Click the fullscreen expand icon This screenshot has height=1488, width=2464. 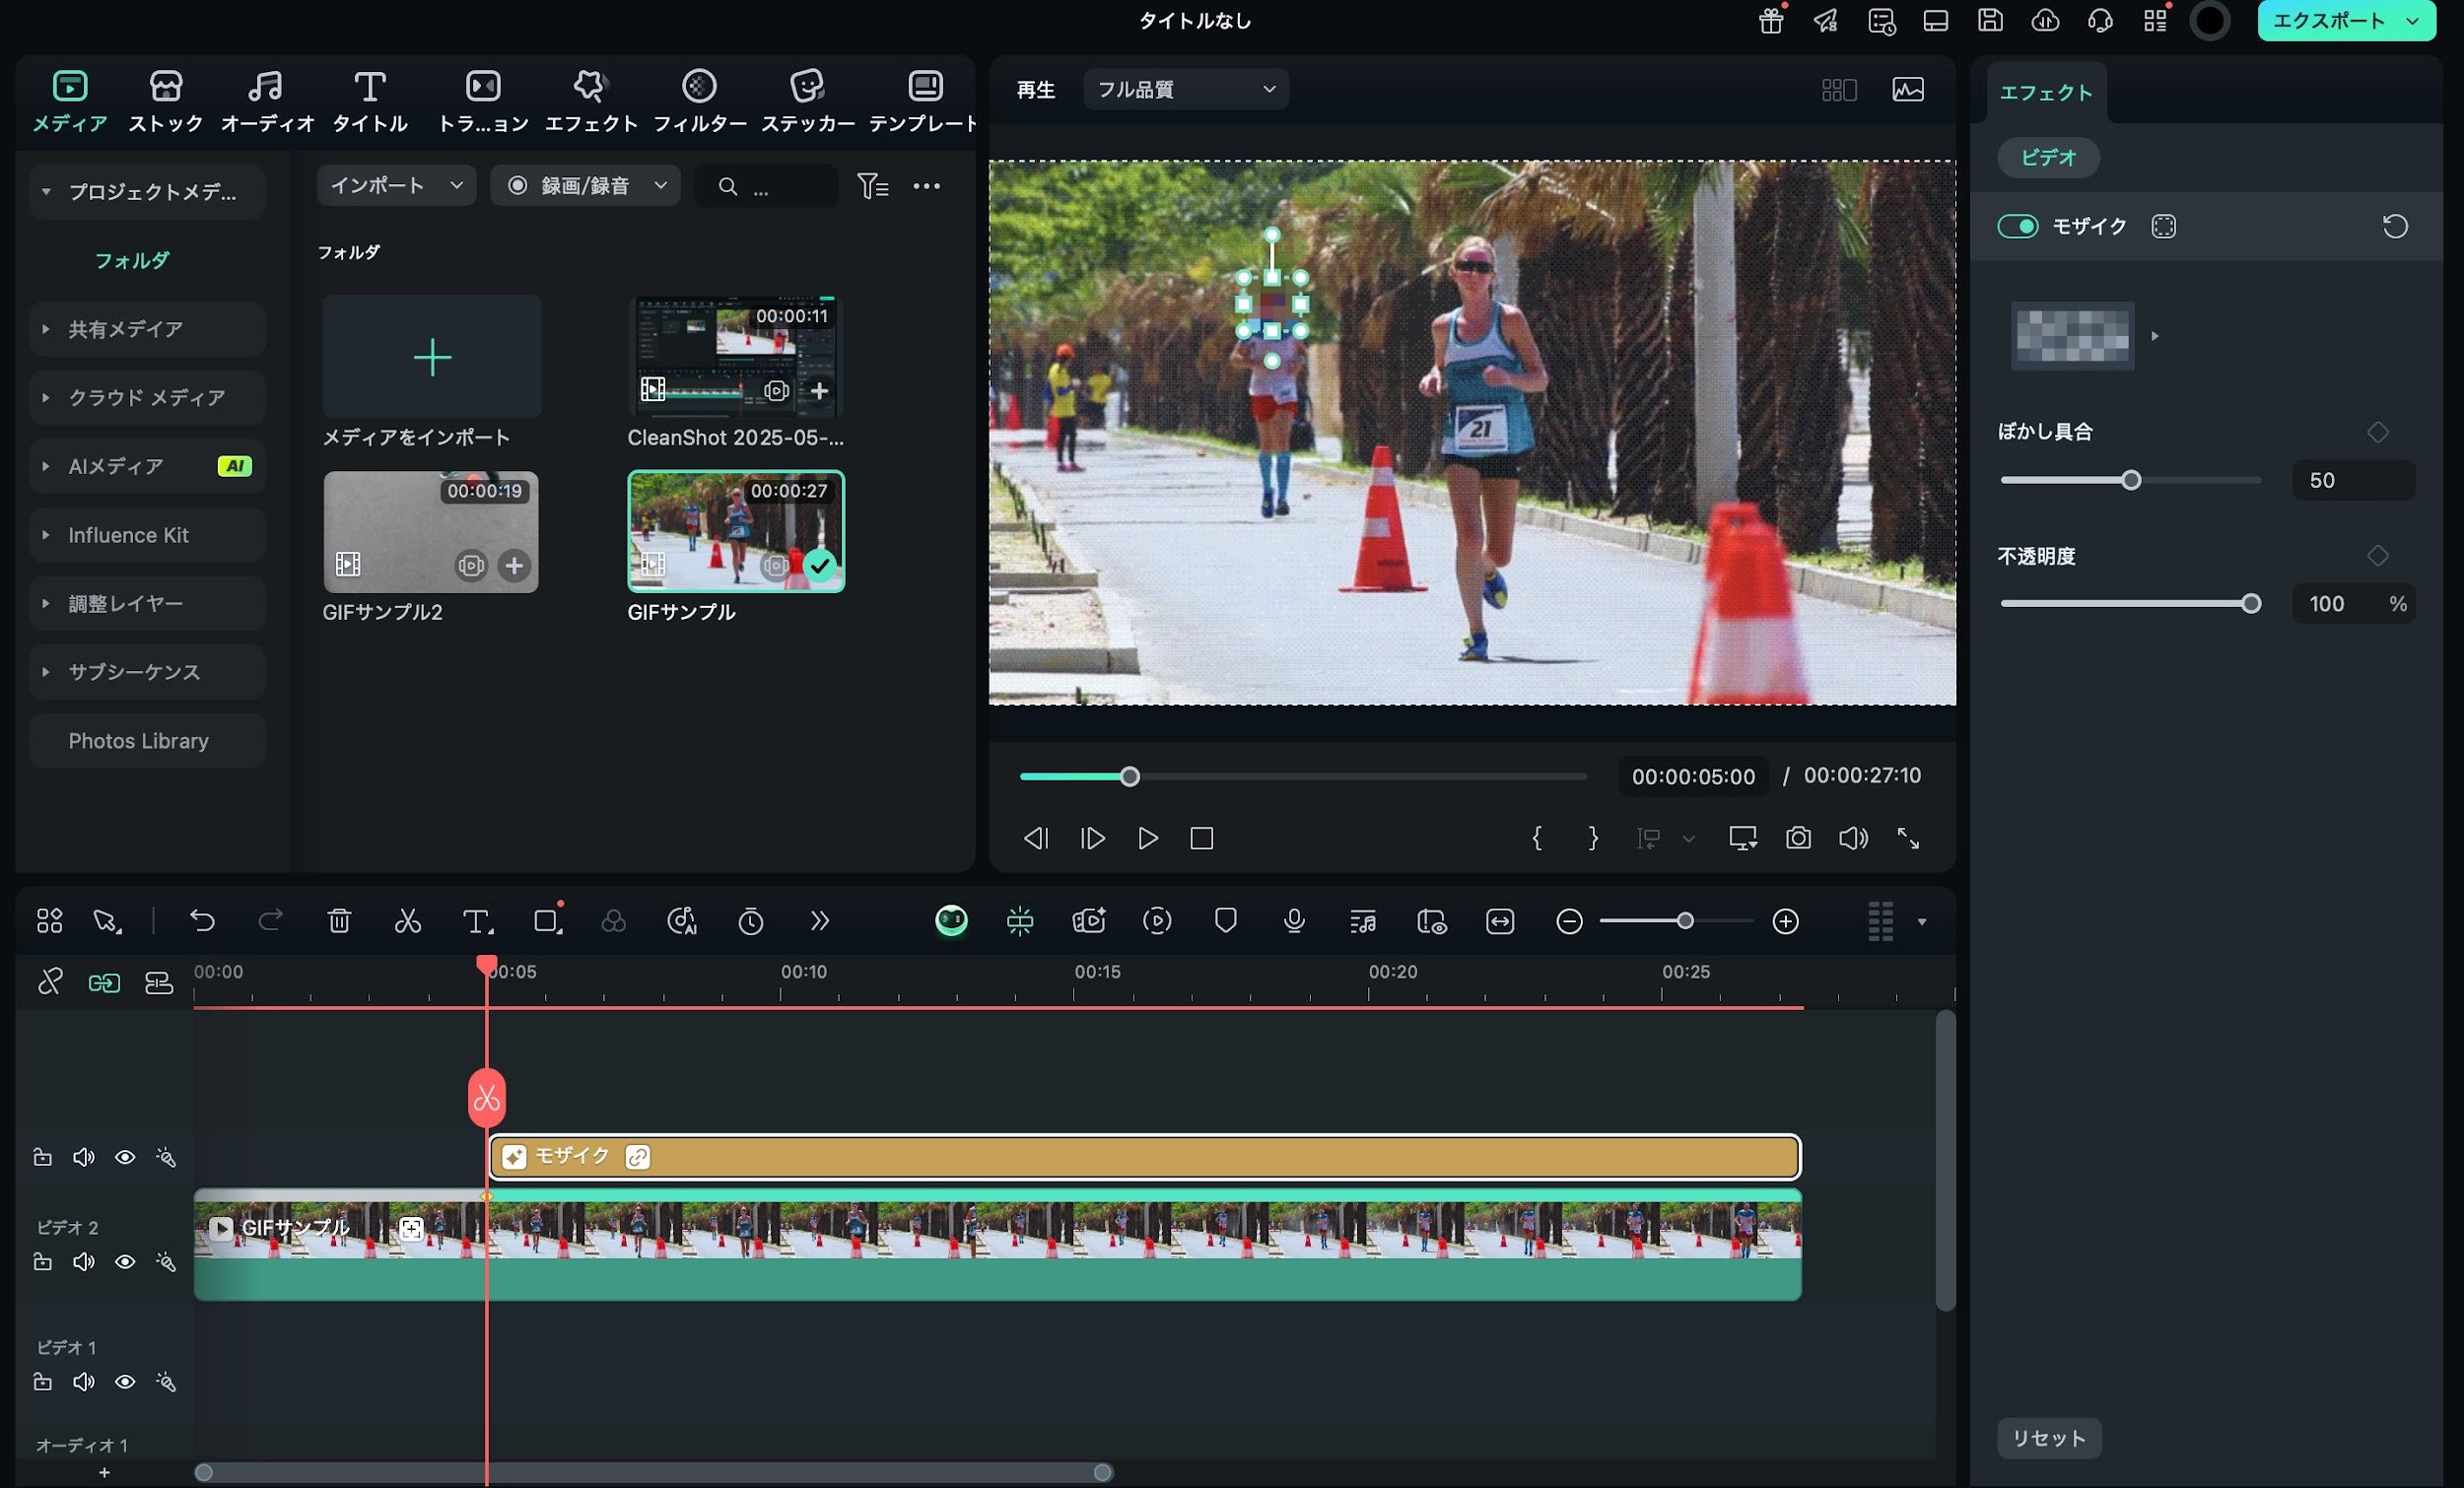click(1908, 838)
